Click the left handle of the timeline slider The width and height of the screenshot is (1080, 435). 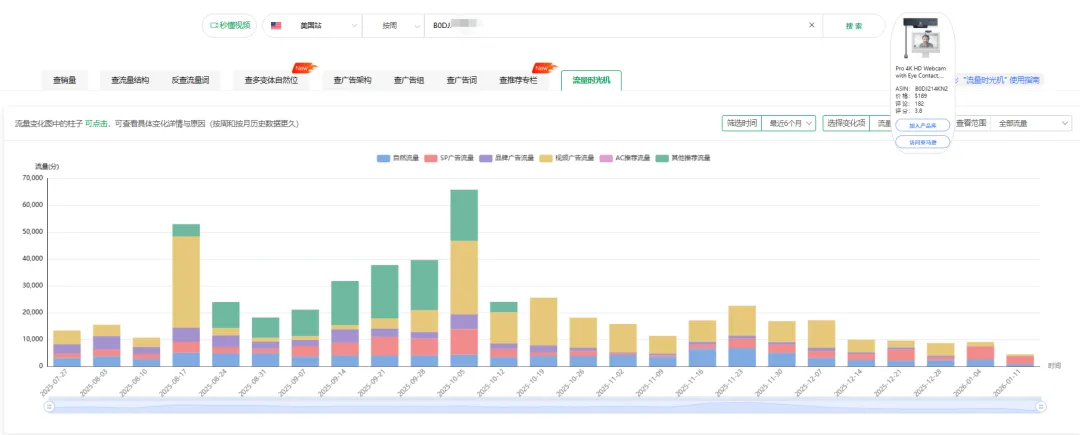tap(46, 406)
